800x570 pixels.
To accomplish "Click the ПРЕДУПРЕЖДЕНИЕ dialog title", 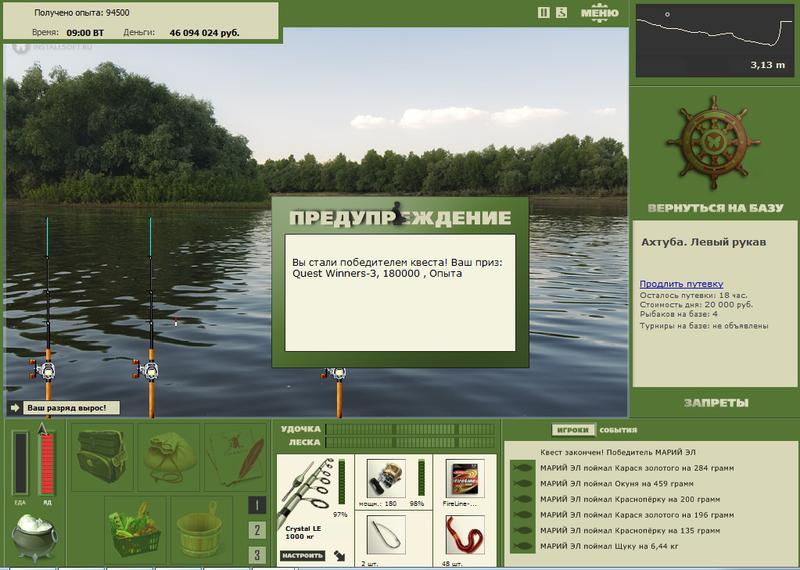I will (400, 217).
